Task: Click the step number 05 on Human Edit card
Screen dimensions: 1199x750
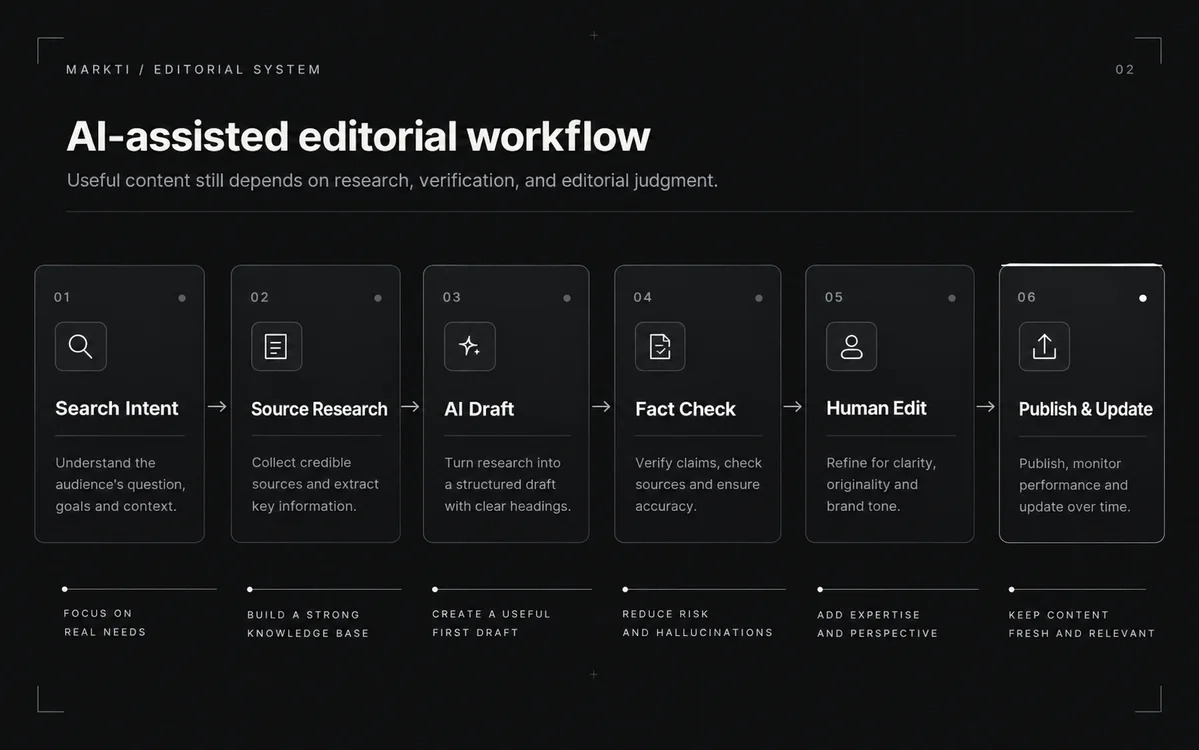Action: (834, 297)
